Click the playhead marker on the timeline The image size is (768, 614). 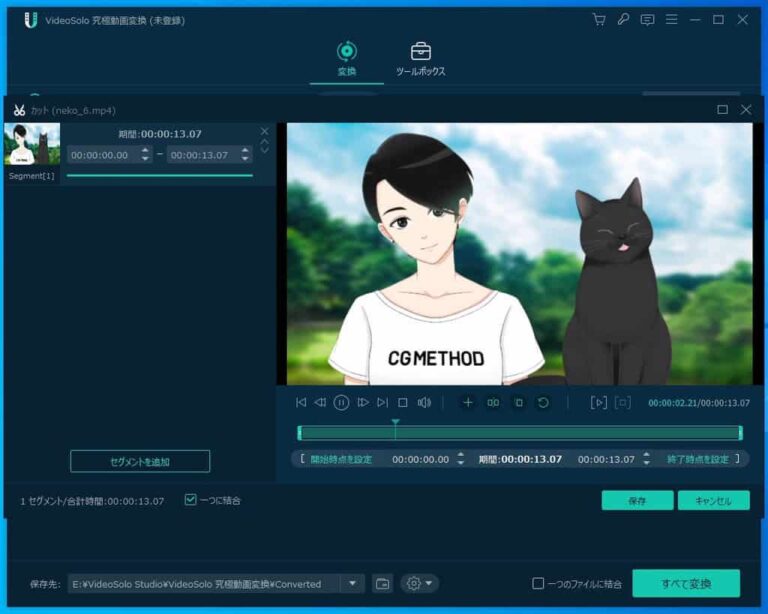[395, 425]
